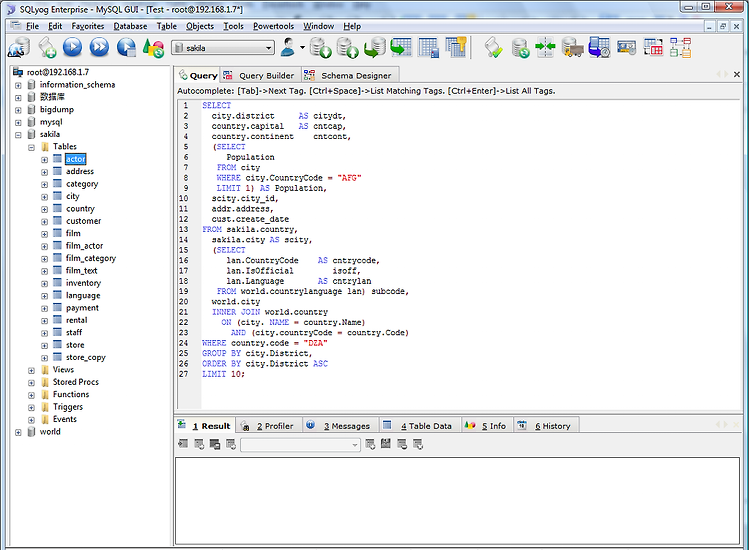Expand the Stored Procs folder
Screen dimensions: 750x550
tap(32, 383)
